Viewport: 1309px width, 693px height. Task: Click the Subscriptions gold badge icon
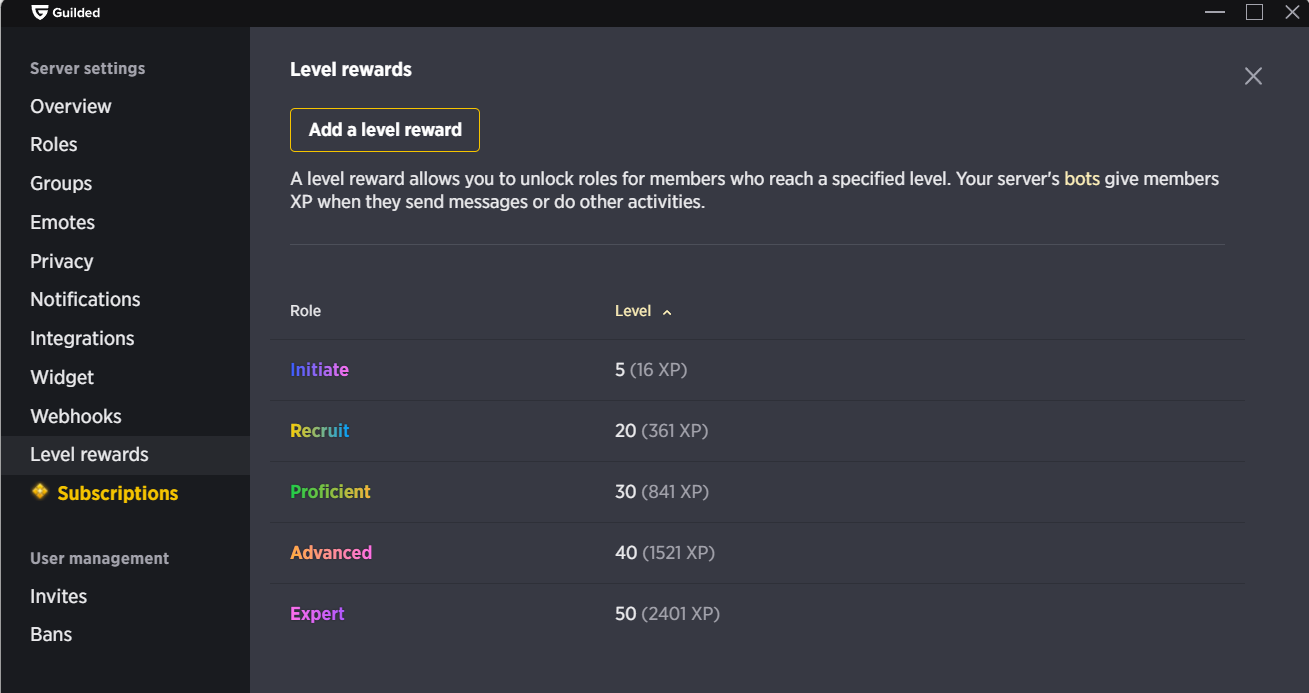[x=40, y=492]
